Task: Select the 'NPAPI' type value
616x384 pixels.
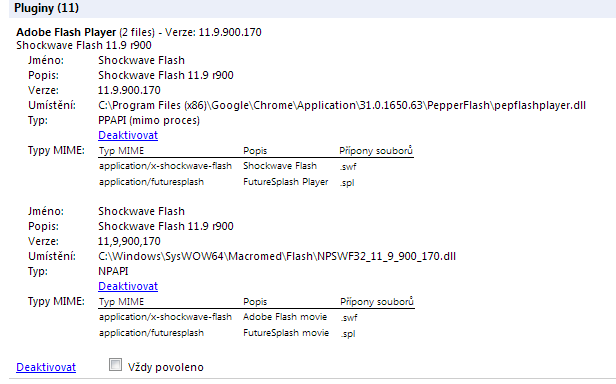Action: tap(113, 271)
